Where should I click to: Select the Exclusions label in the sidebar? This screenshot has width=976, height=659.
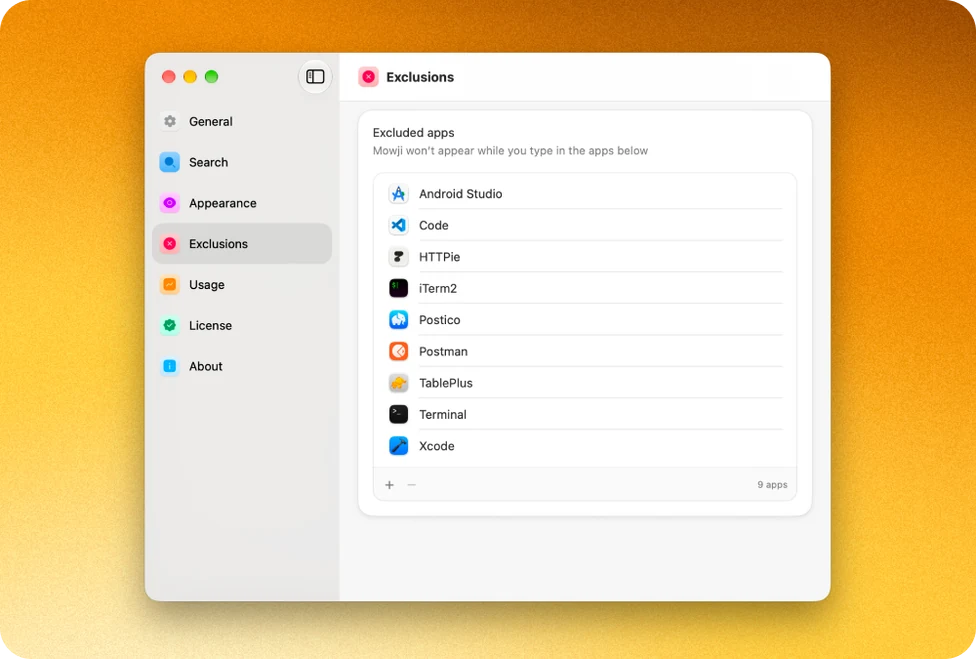pyautogui.click(x=218, y=244)
